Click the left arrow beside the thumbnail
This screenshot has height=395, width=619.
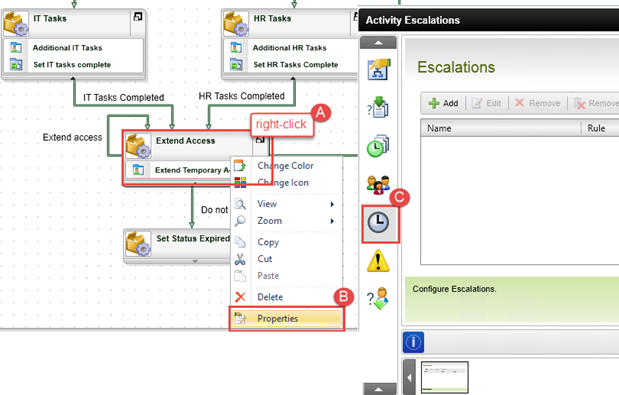tap(409, 377)
